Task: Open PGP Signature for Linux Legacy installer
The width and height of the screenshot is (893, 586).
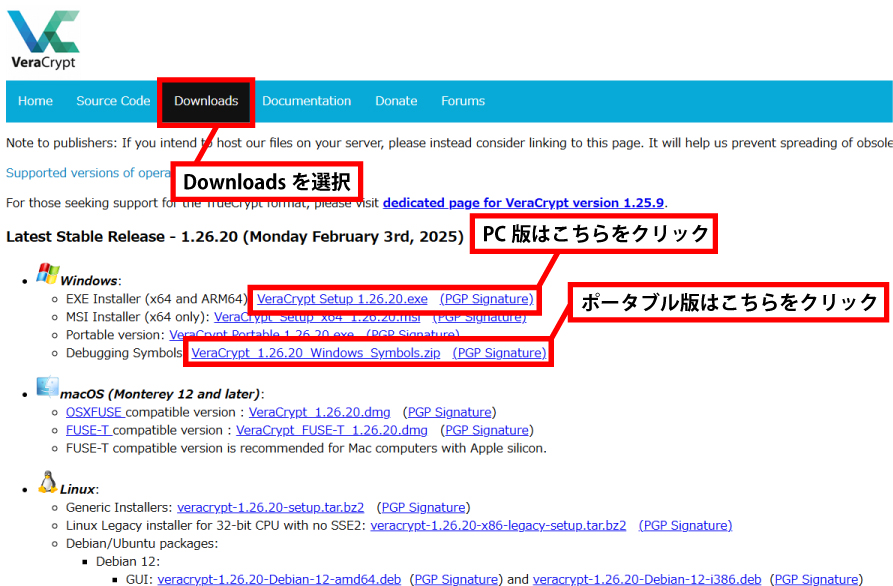Action: point(686,526)
